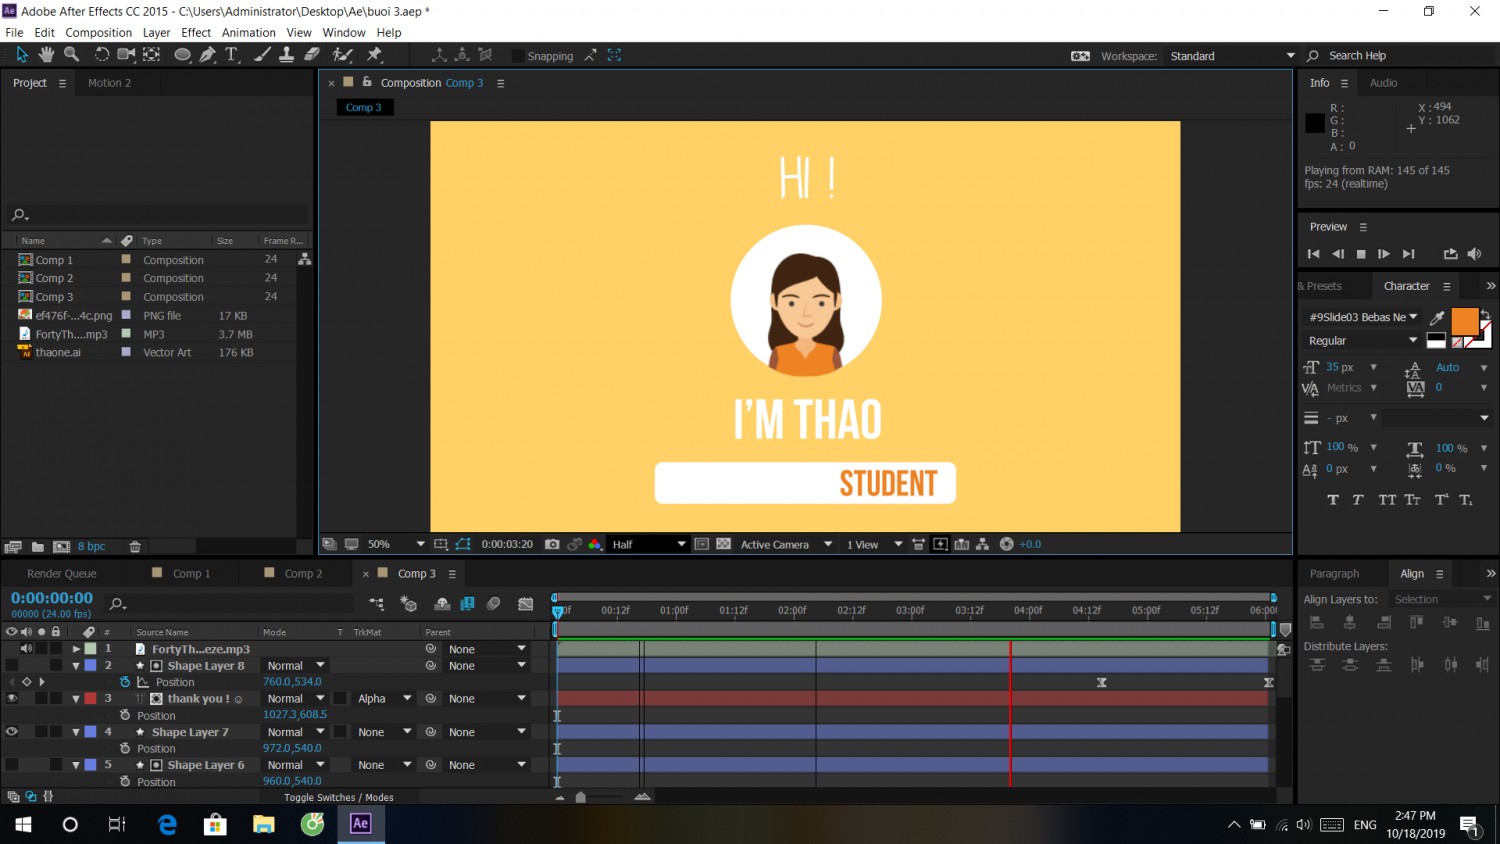Take a snapshot with the camera icon
Image resolution: width=1500 pixels, height=844 pixels.
(x=552, y=544)
